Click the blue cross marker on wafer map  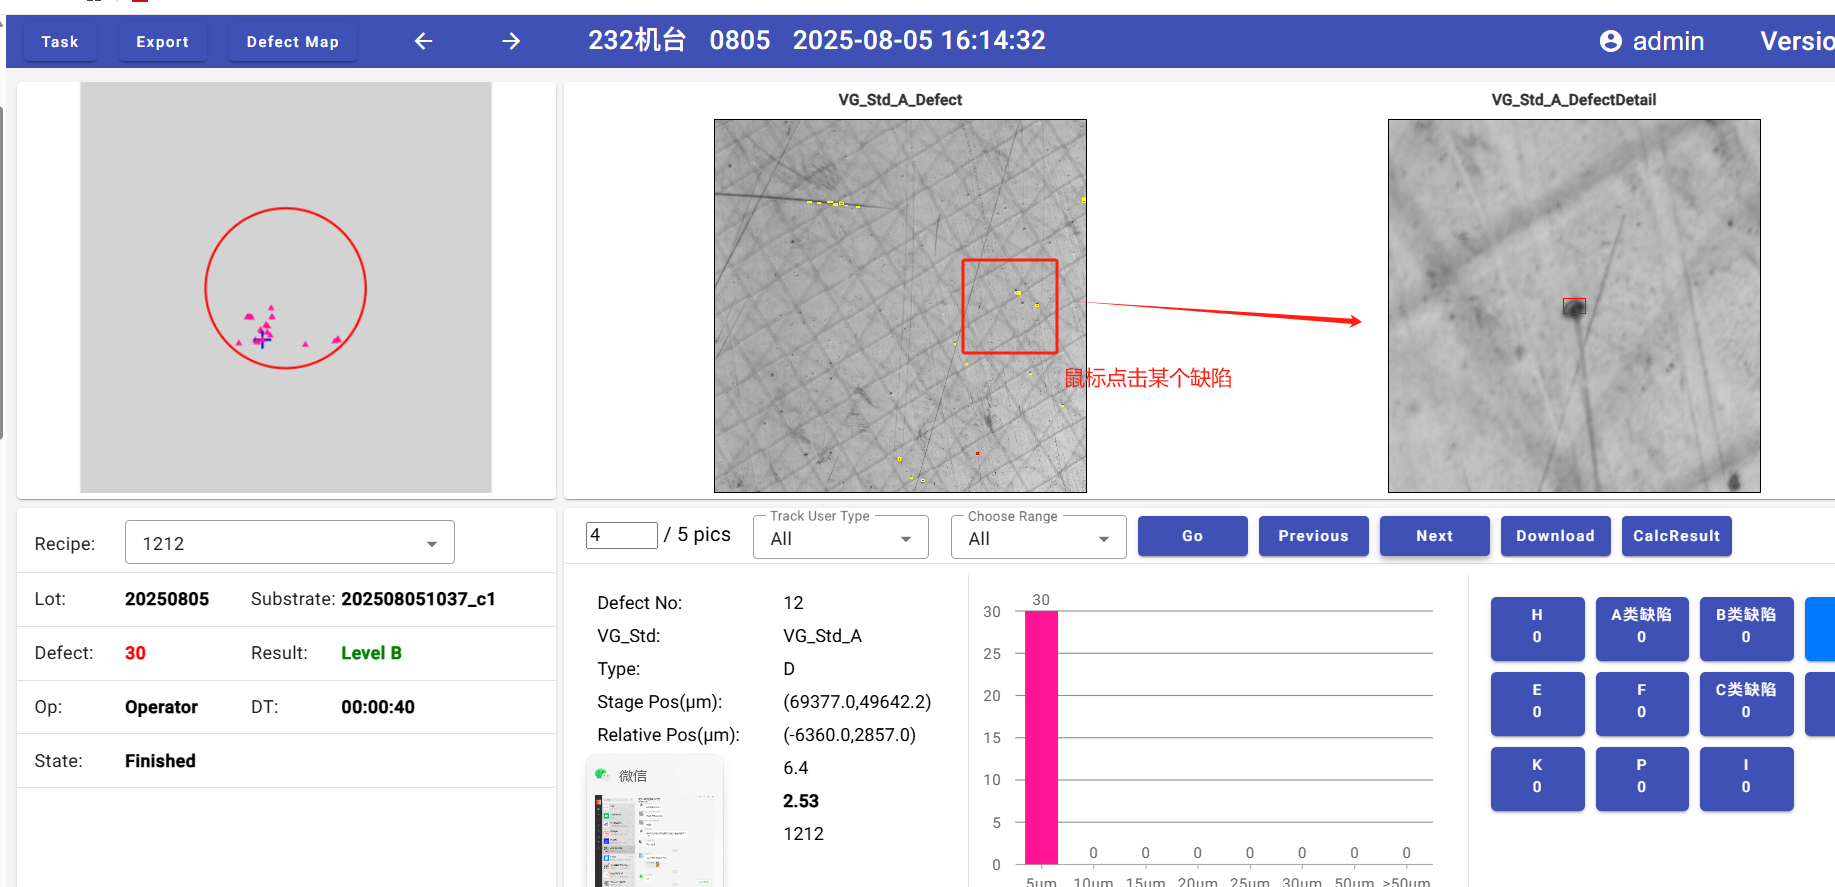[262, 340]
